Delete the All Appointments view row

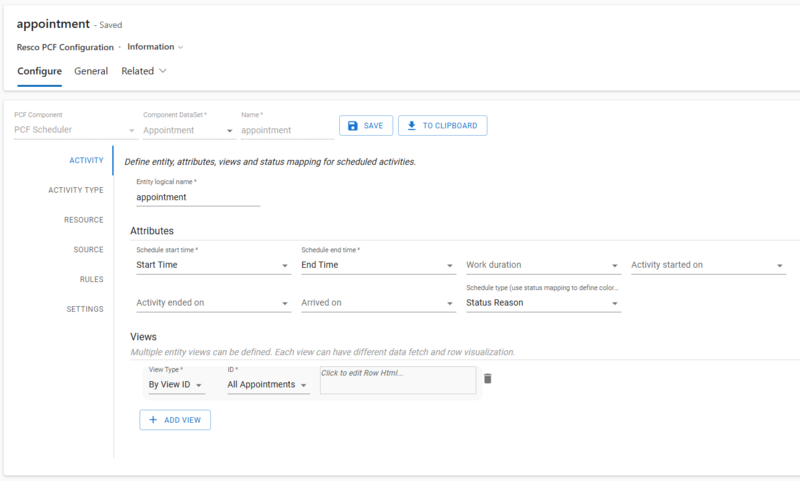[487, 378]
